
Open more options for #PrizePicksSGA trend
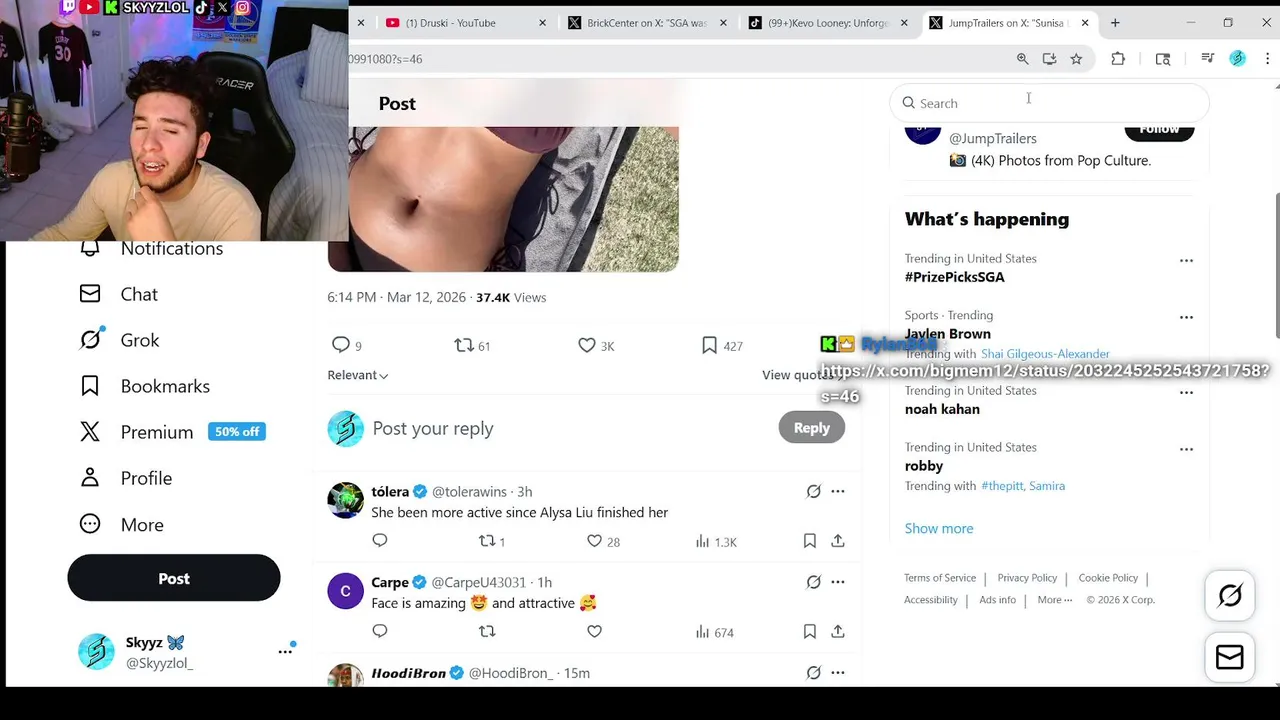(x=1186, y=260)
